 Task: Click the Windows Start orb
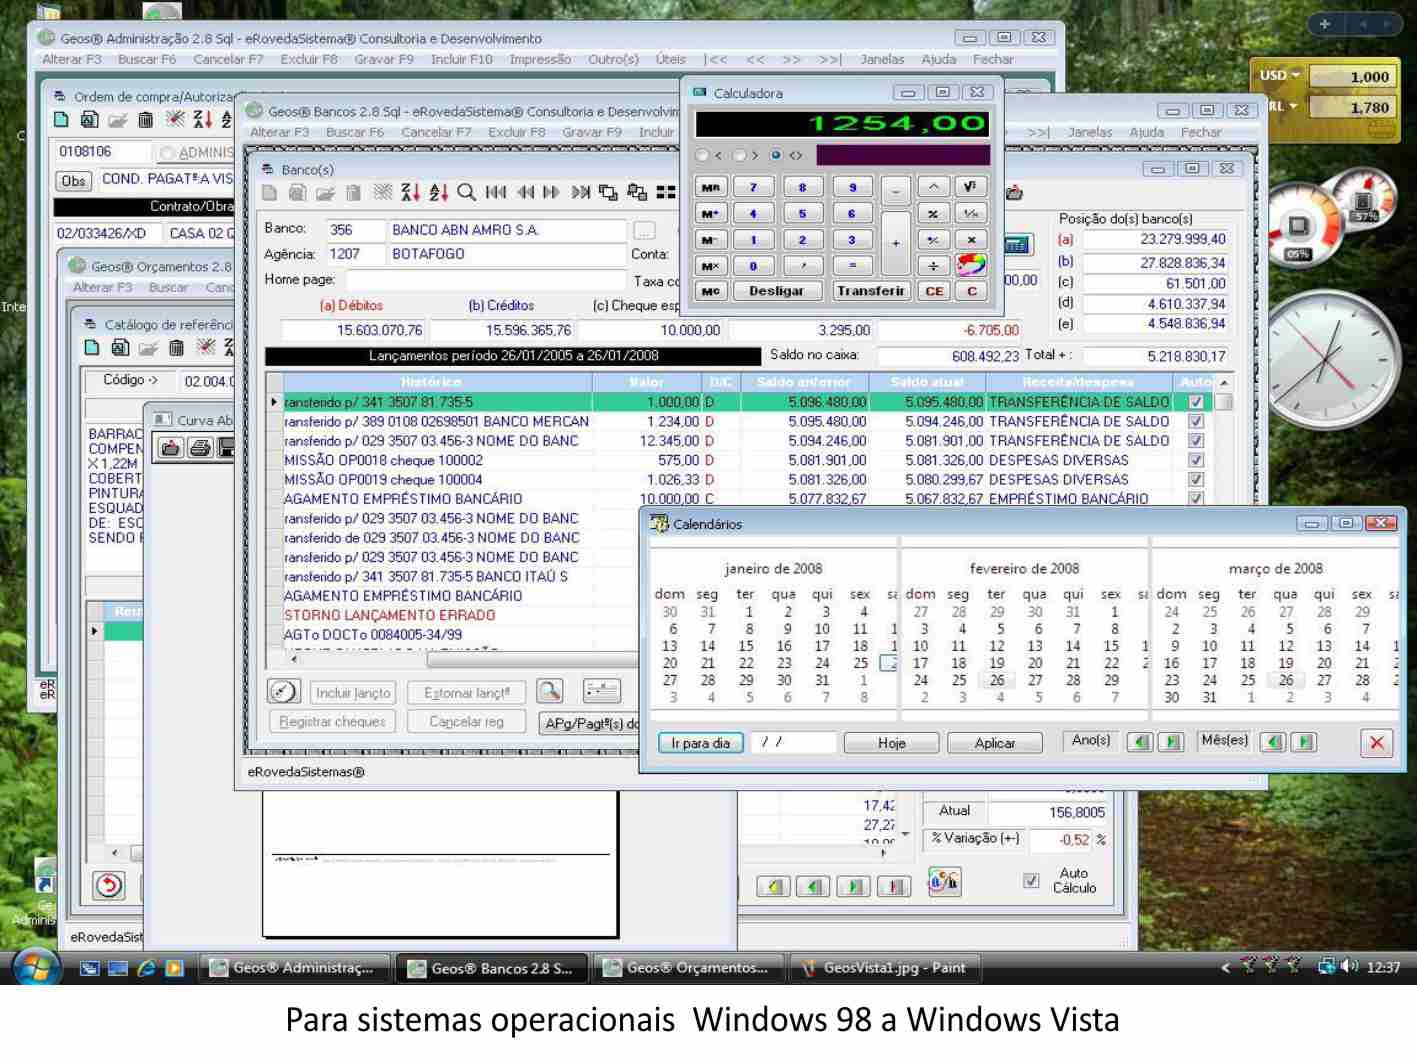coord(37,967)
